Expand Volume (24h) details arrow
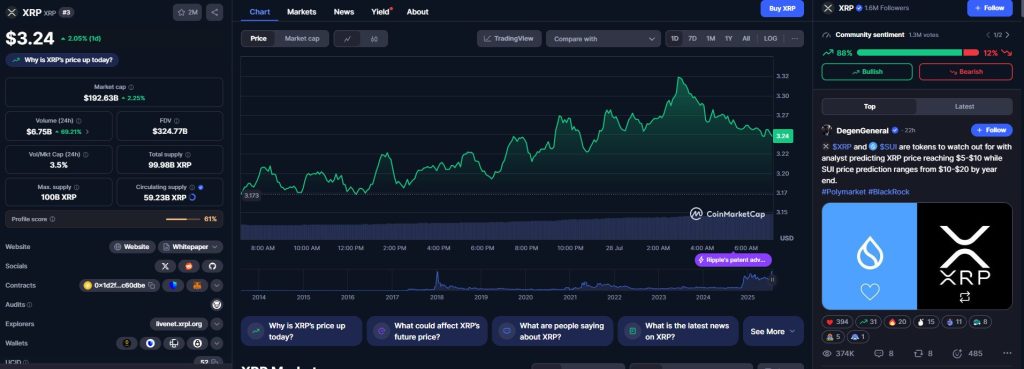 (x=87, y=132)
